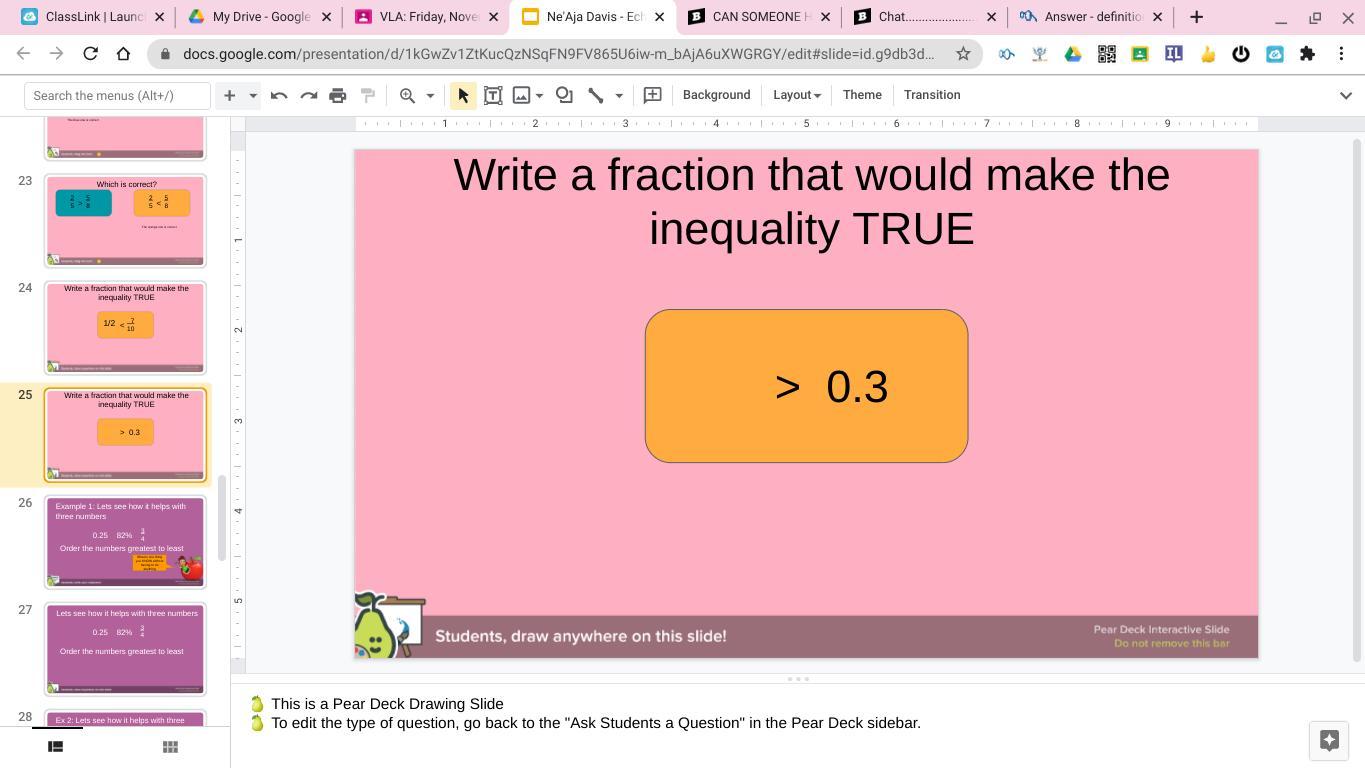This screenshot has width=1365, height=768.
Task: Click the browser Back arrow
Action: tap(23, 54)
